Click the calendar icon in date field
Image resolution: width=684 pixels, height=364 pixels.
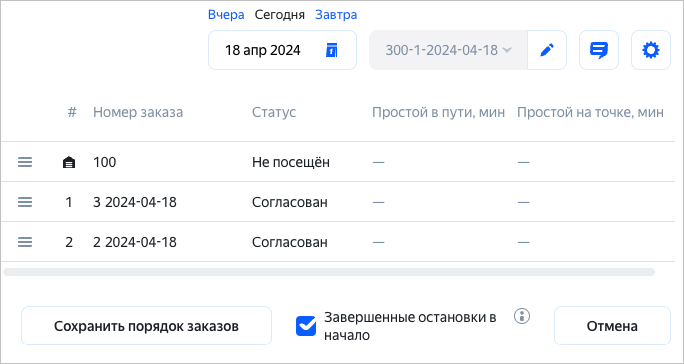[332, 50]
